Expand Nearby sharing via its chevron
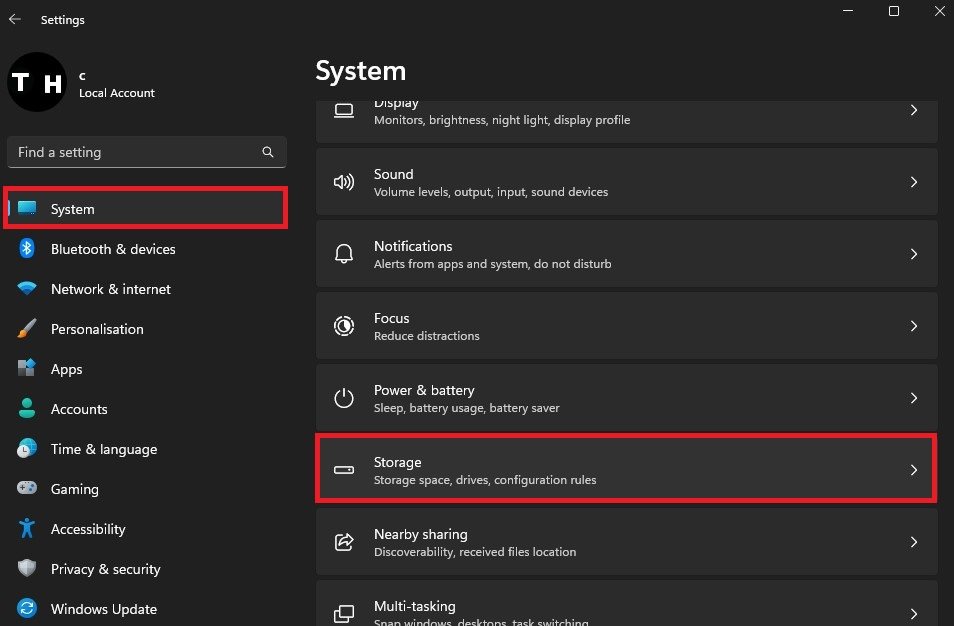Image resolution: width=954 pixels, height=626 pixels. click(913, 542)
